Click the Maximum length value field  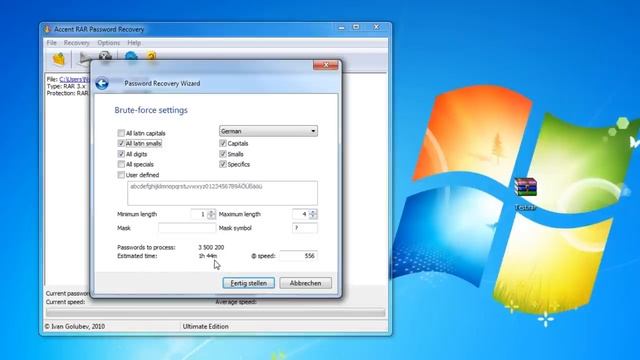pos(301,214)
